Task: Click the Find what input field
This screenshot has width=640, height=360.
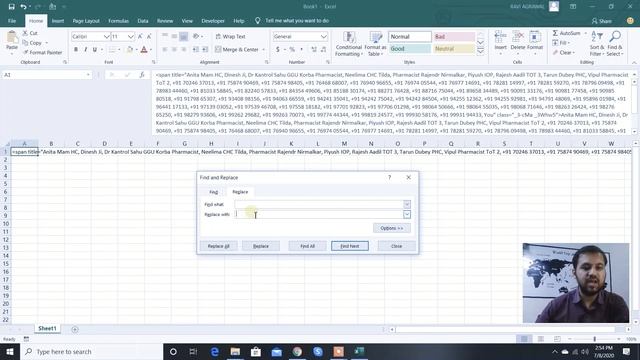Action: pyautogui.click(x=319, y=204)
